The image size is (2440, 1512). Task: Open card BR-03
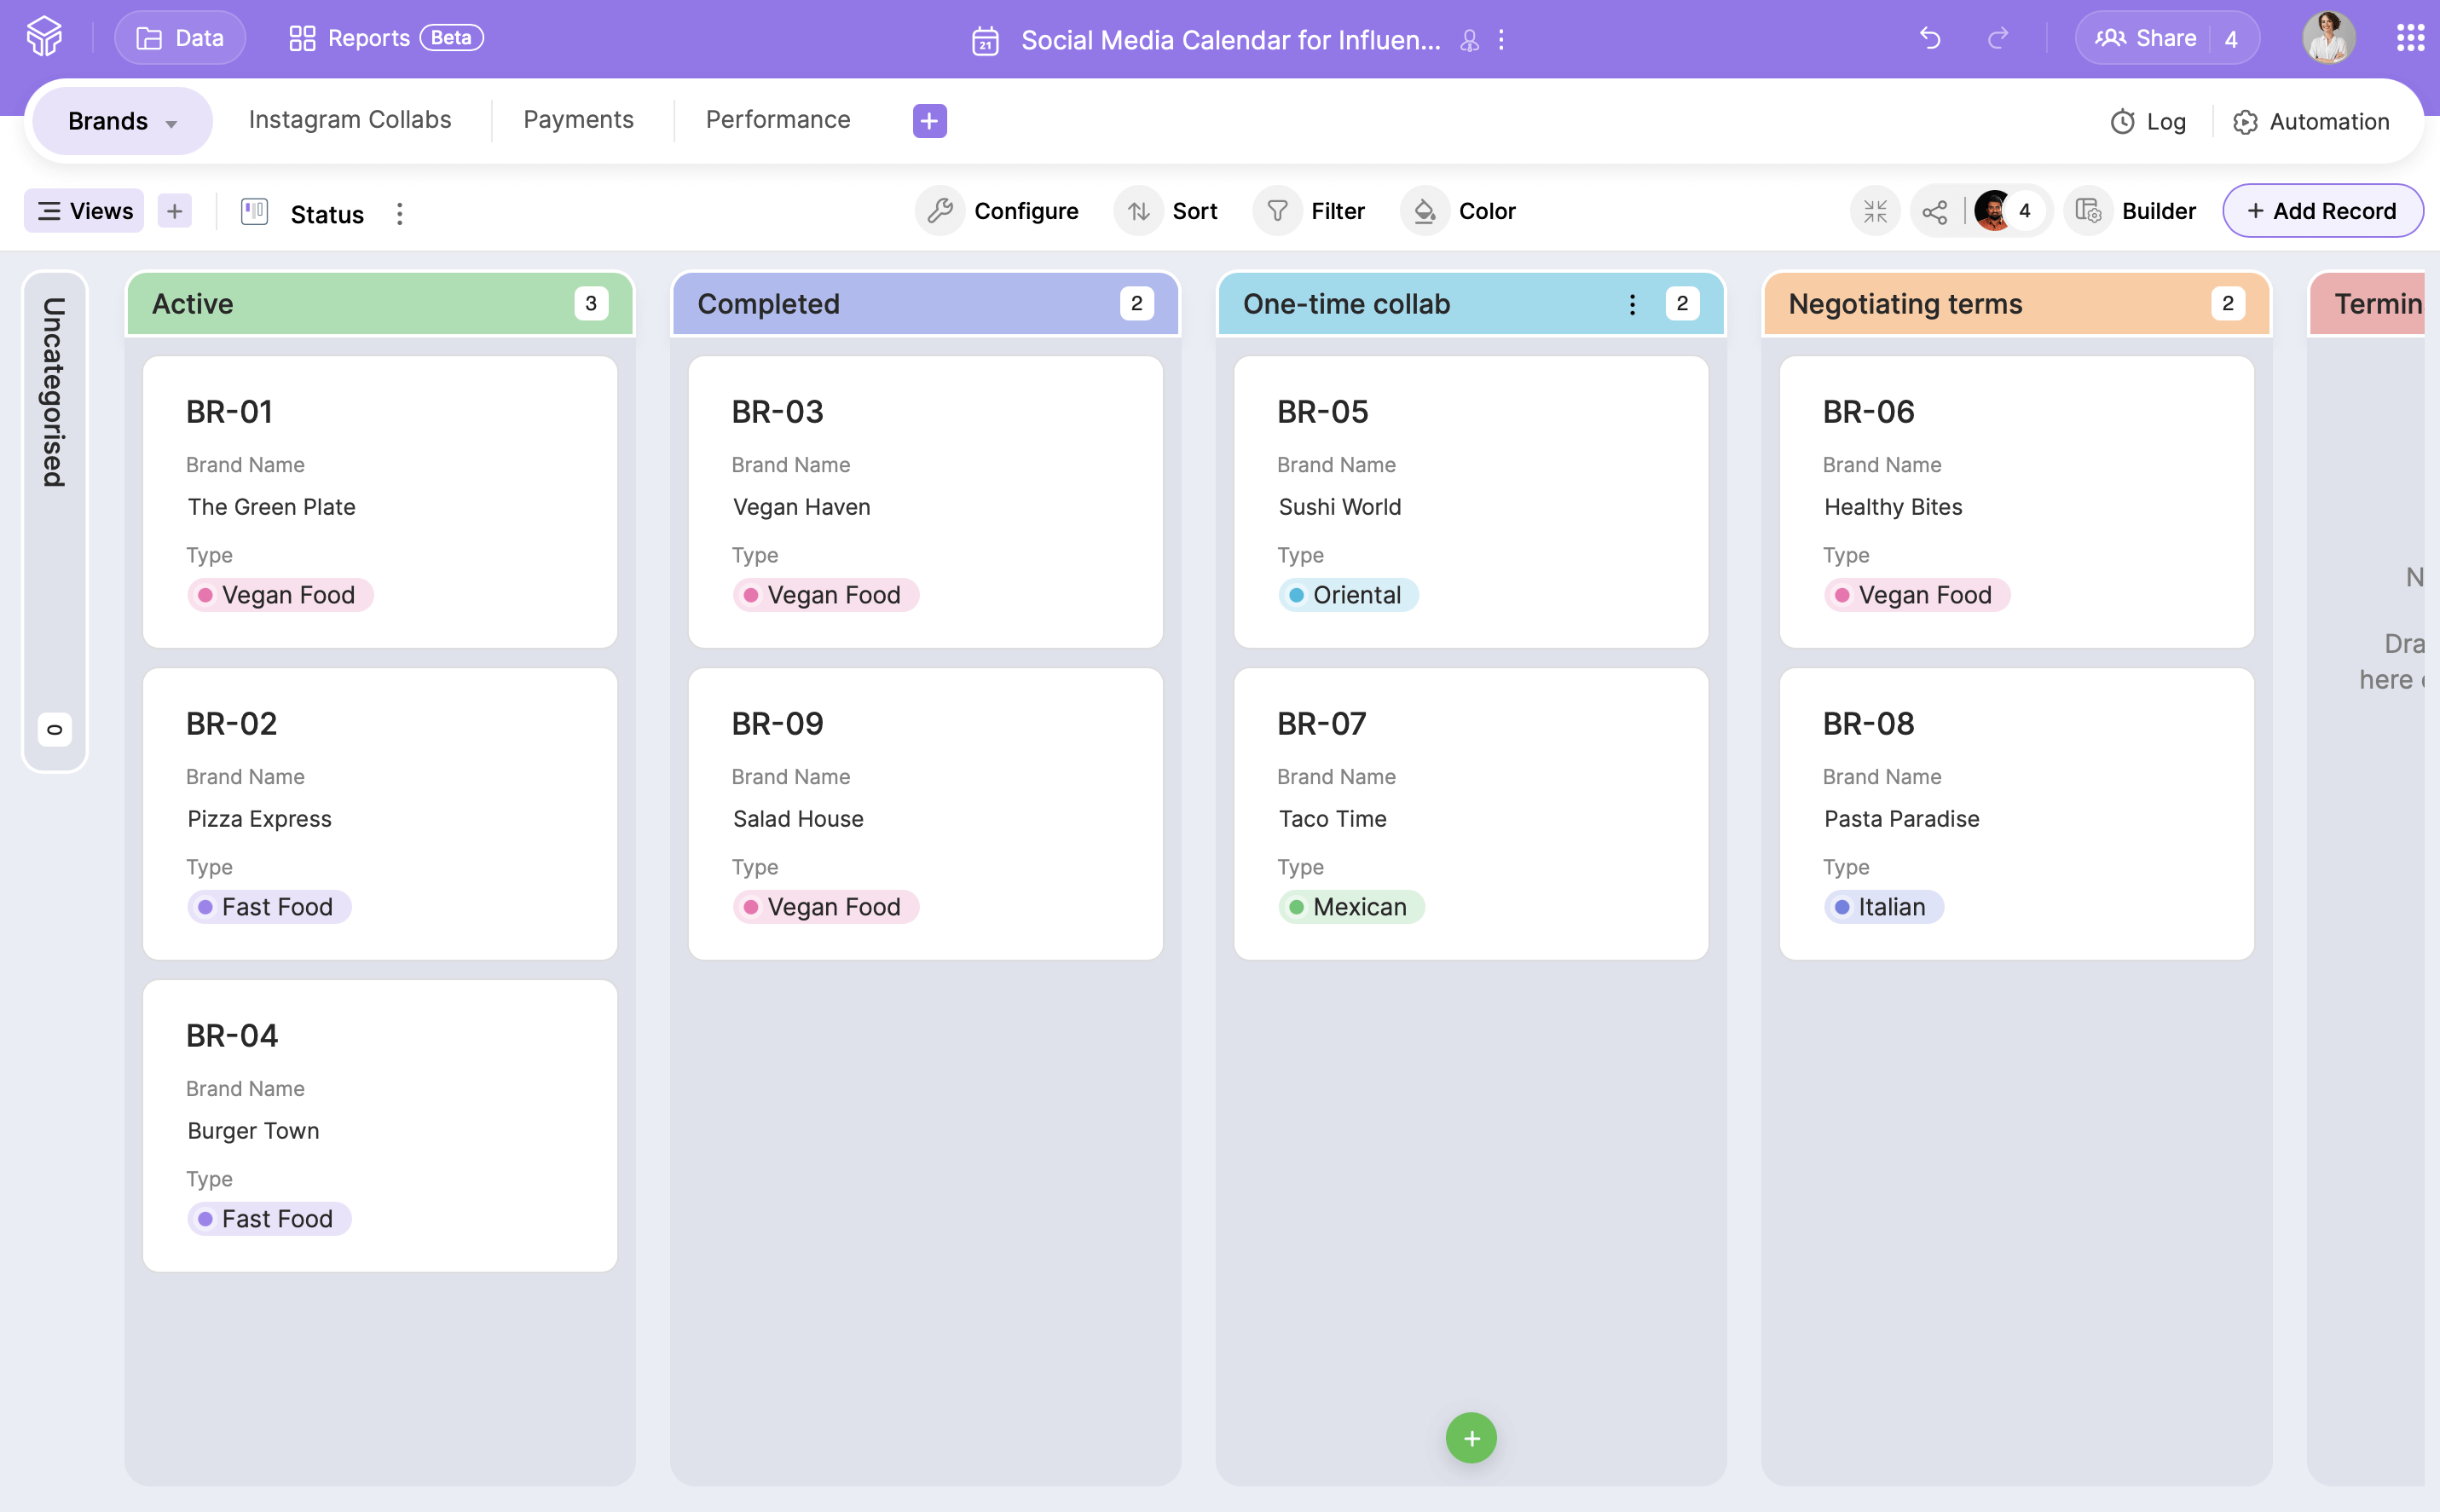pos(925,502)
